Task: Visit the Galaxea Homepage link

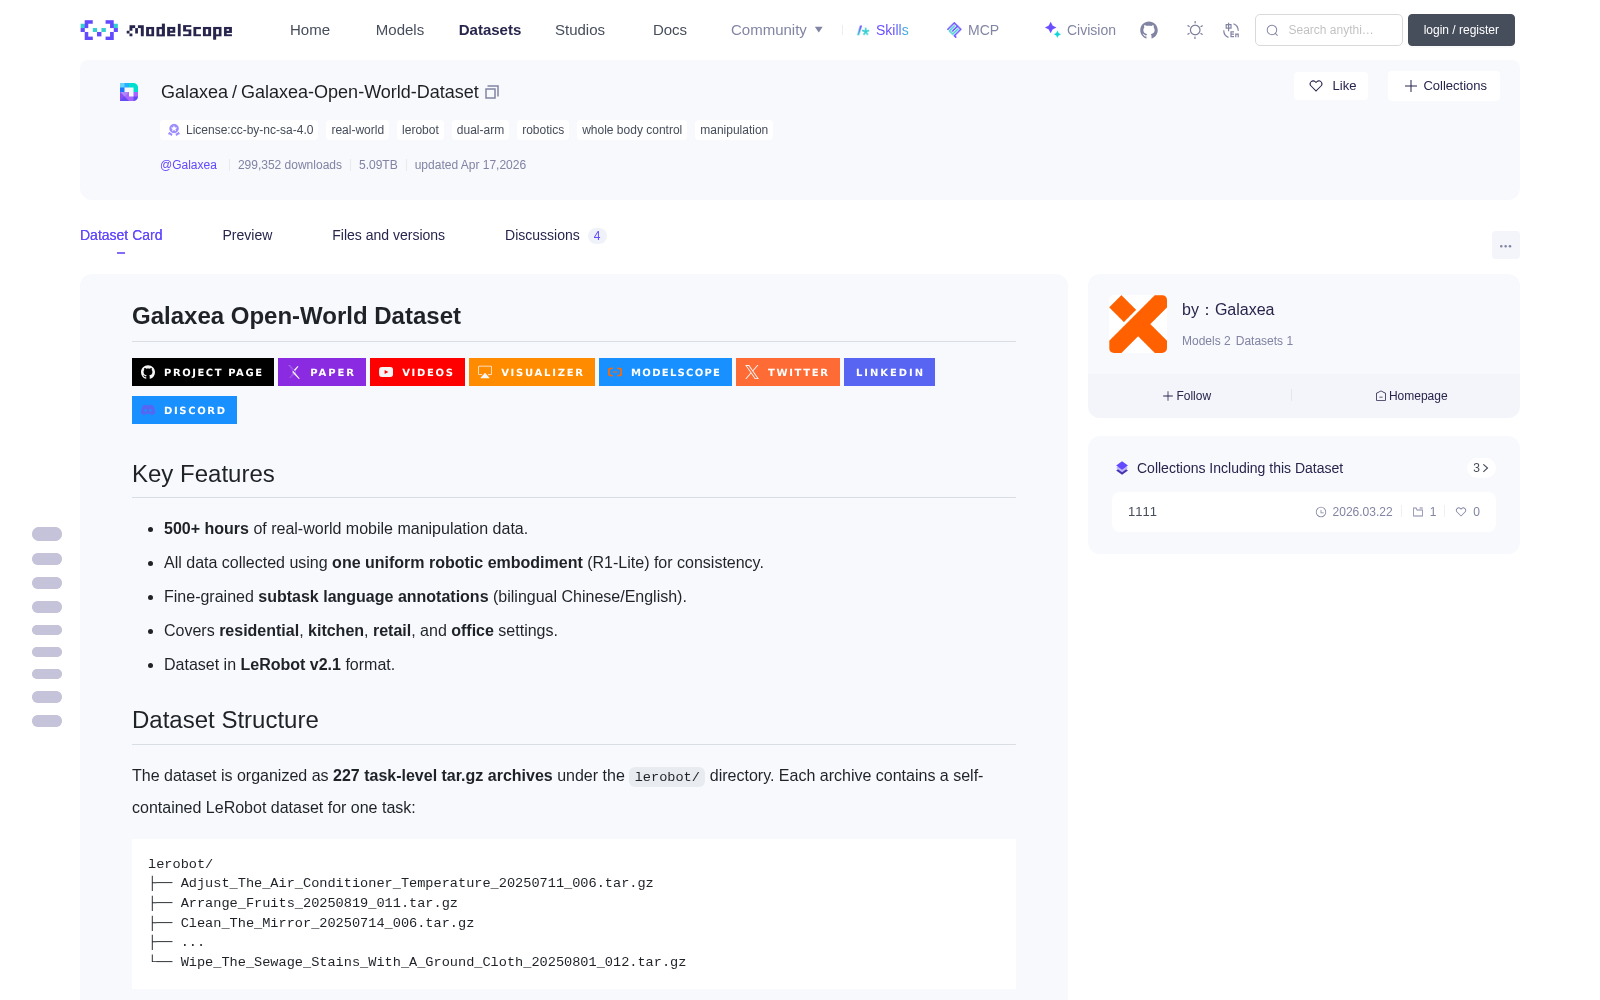Action: point(1411,396)
